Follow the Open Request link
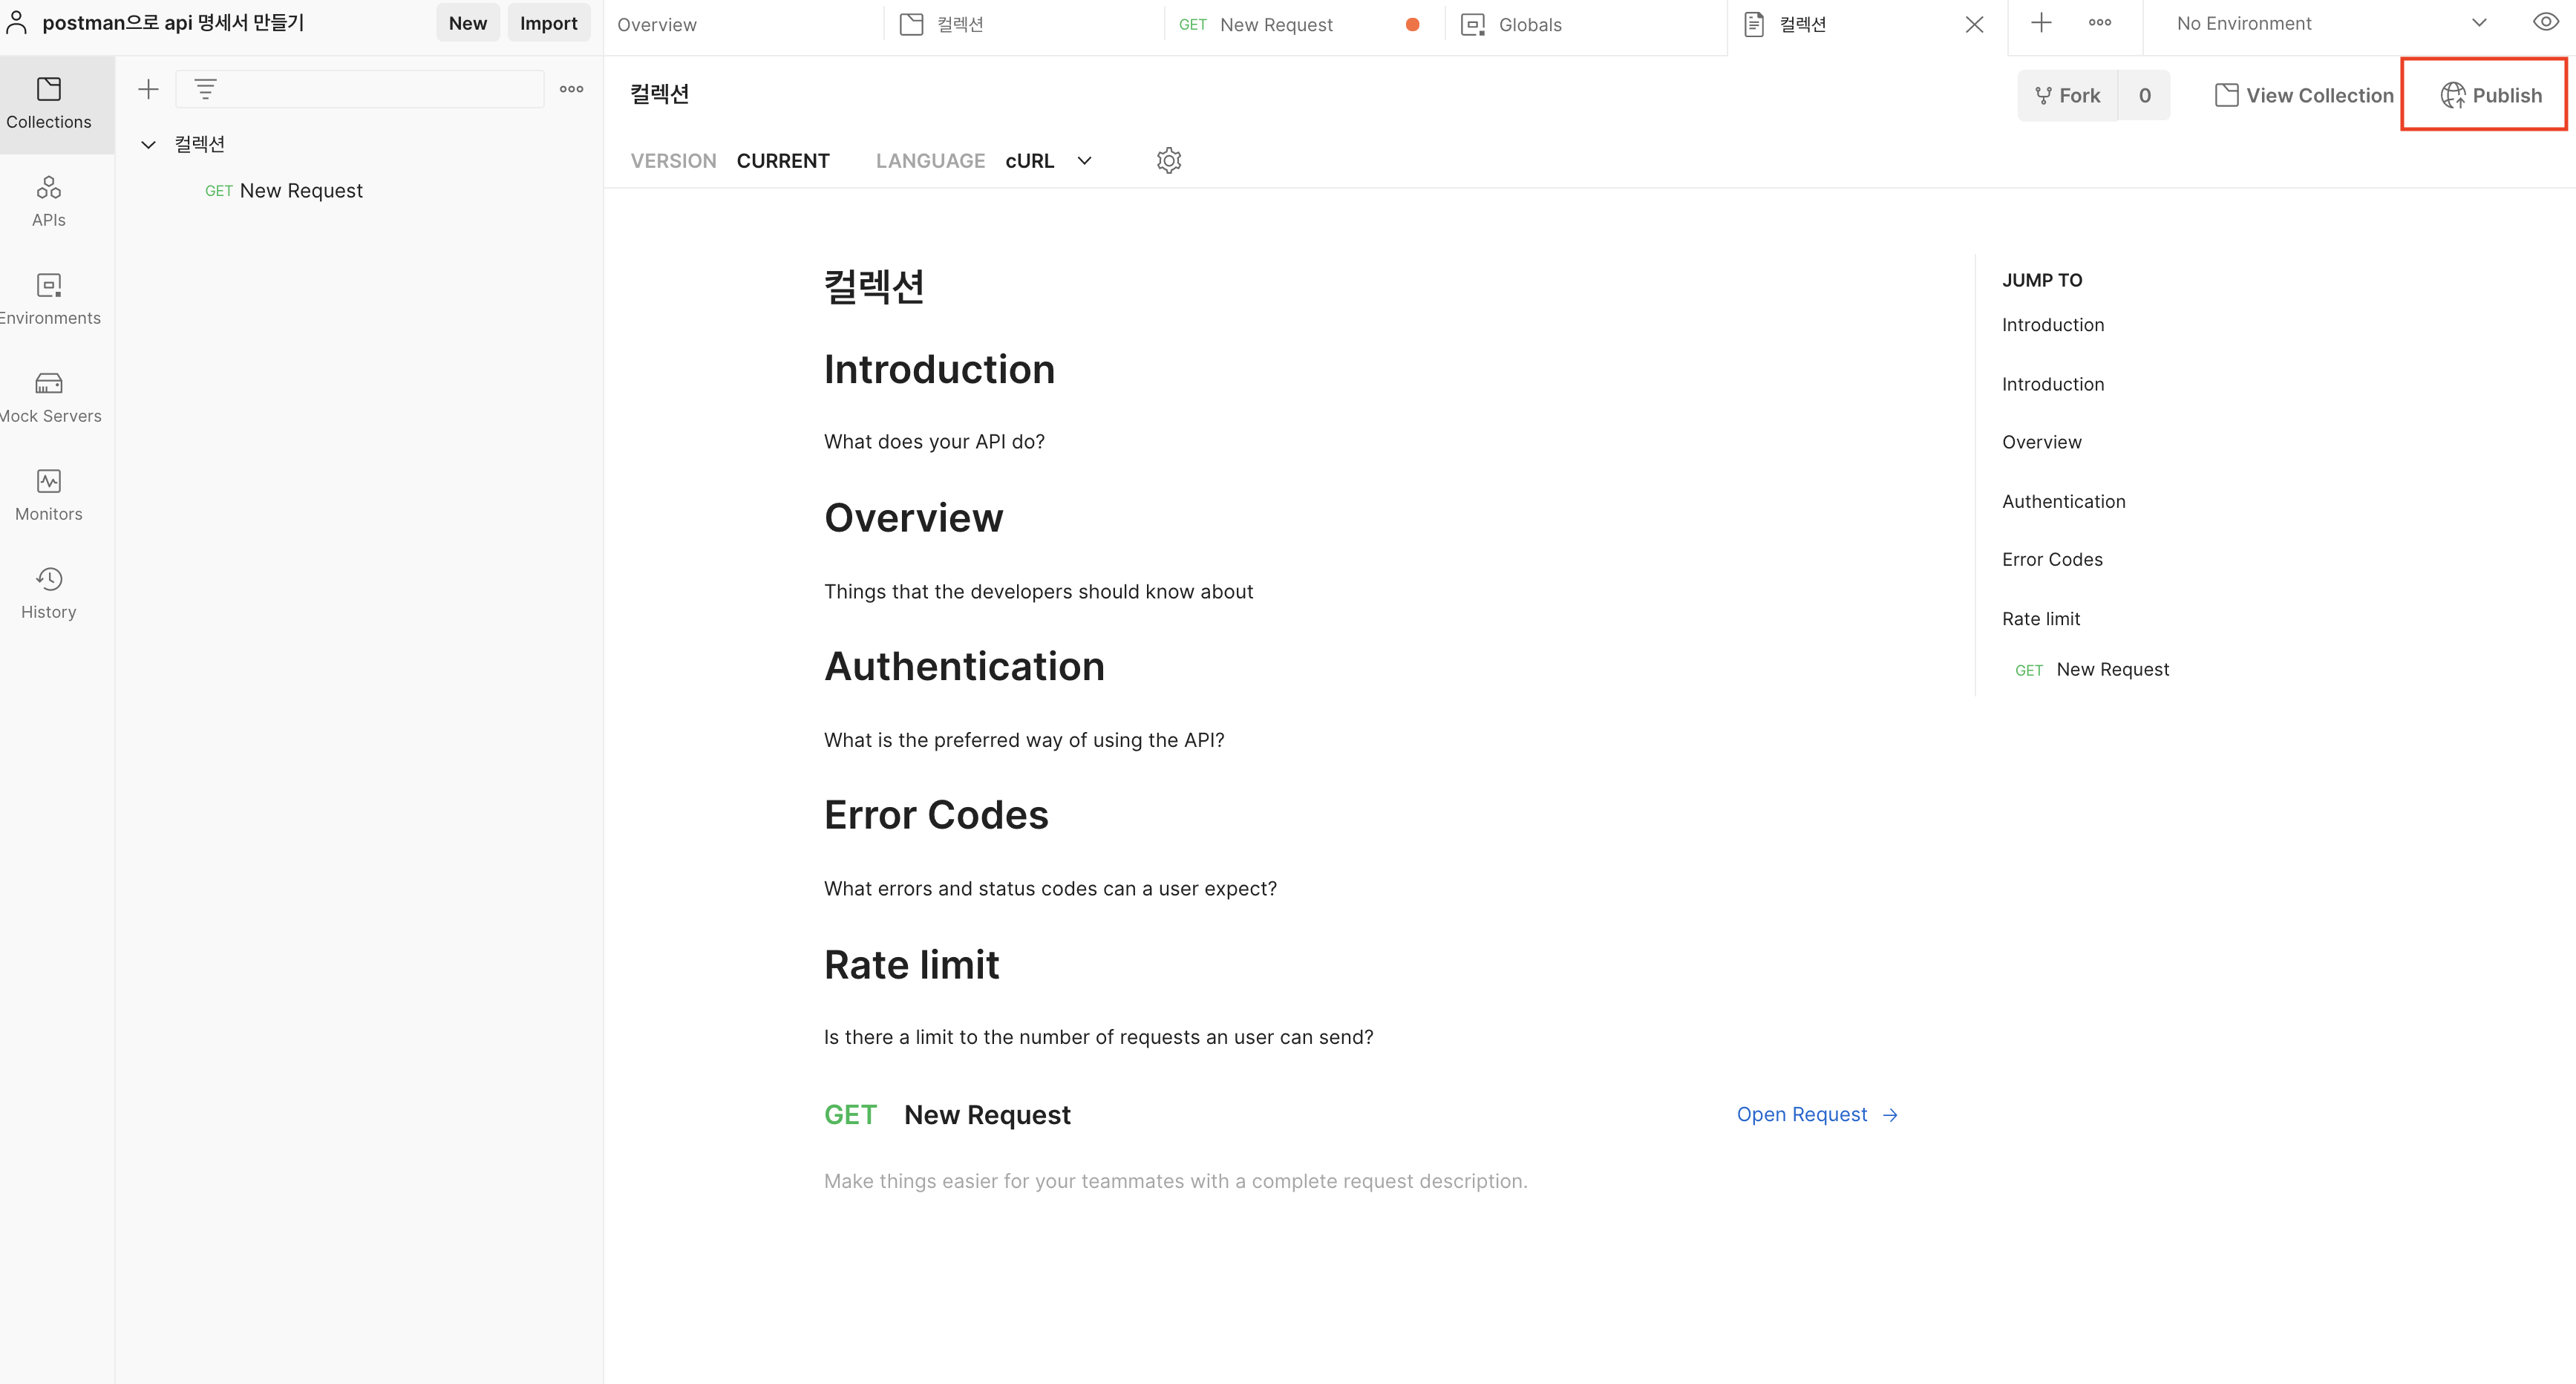Screen dimensions: 2576x1384 point(1801,1114)
